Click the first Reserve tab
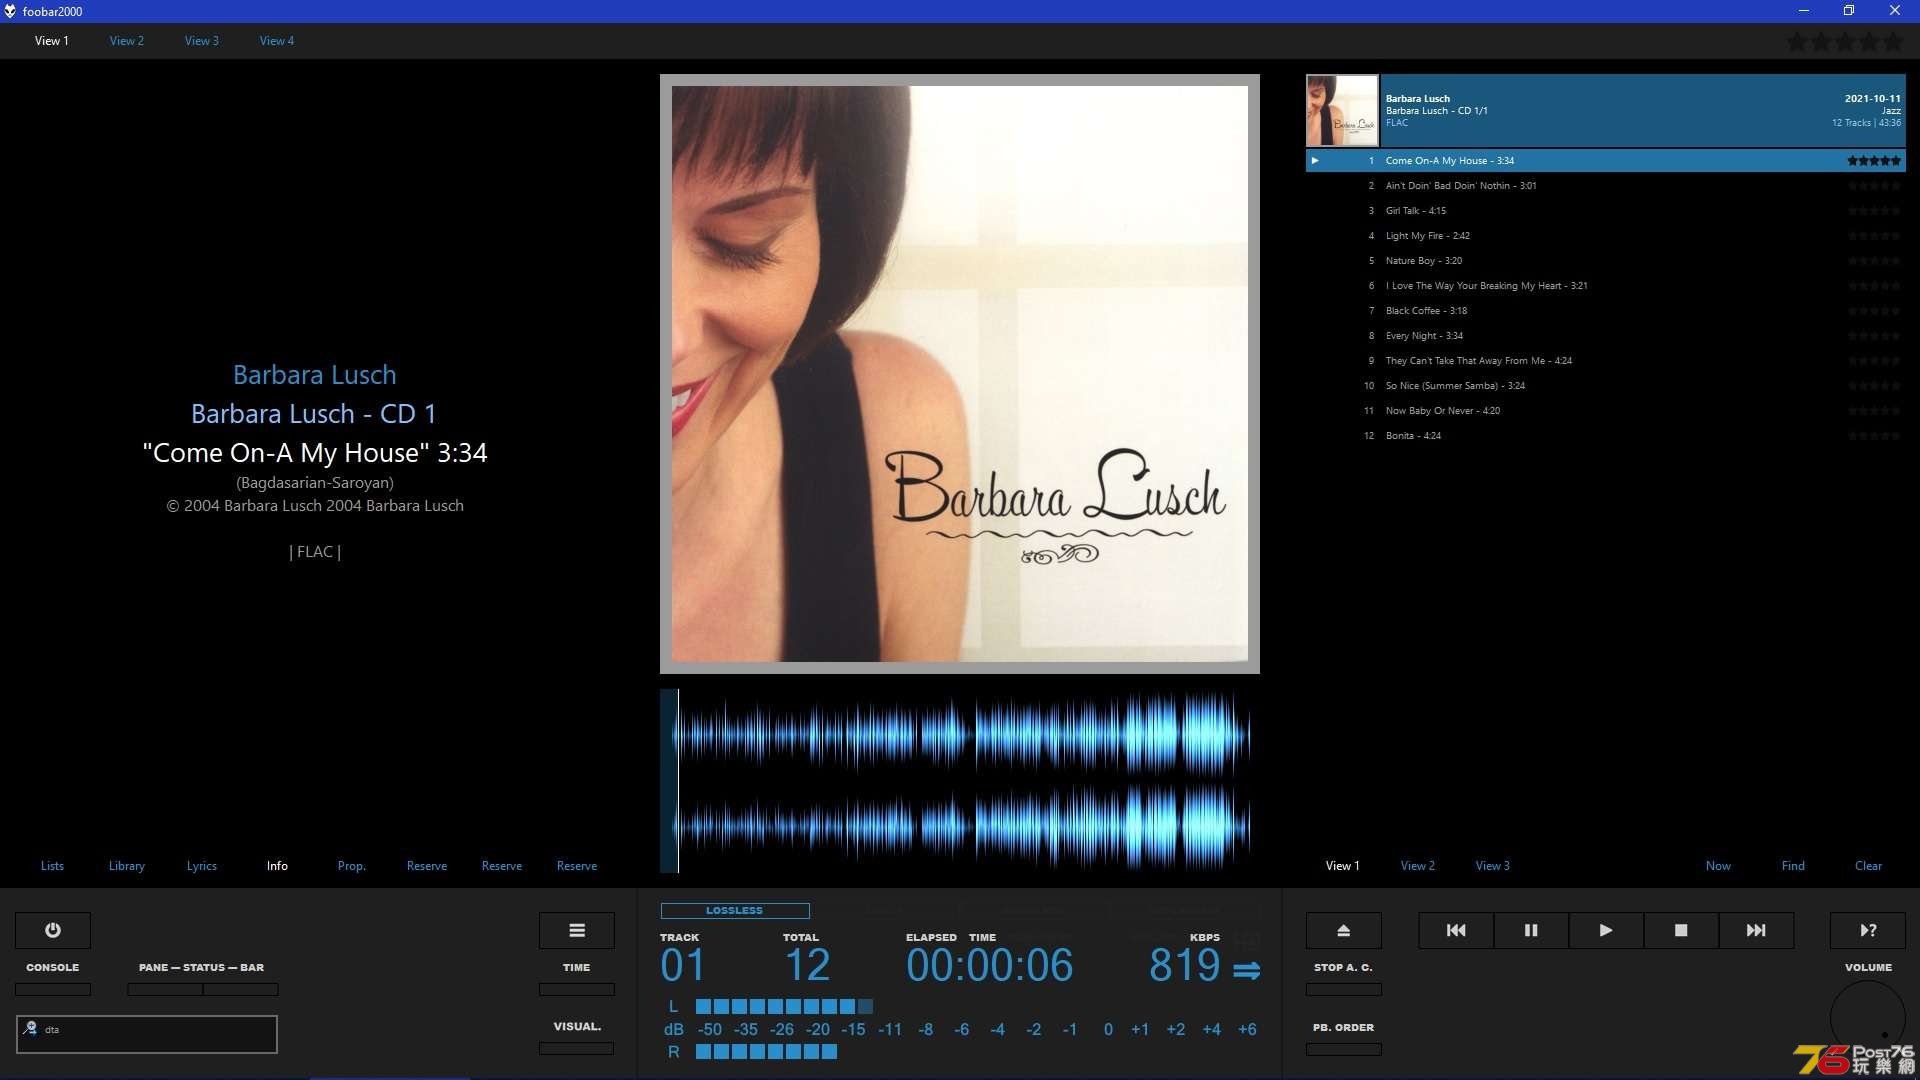The height and width of the screenshot is (1080, 1920). (427, 866)
